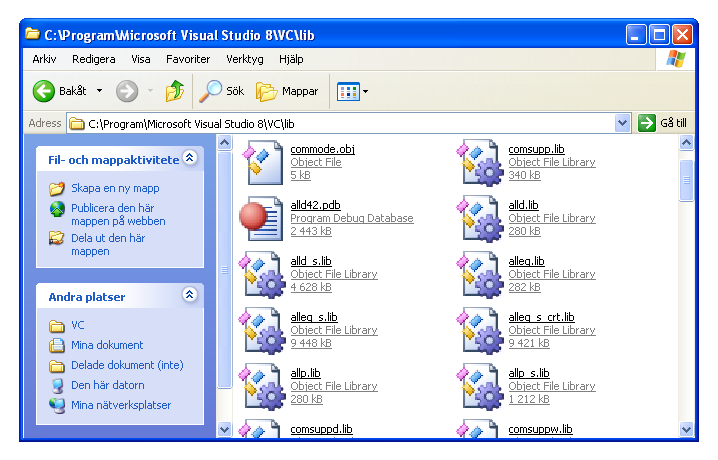
Task: Toggle the Mappar folders pane
Action: (x=287, y=91)
